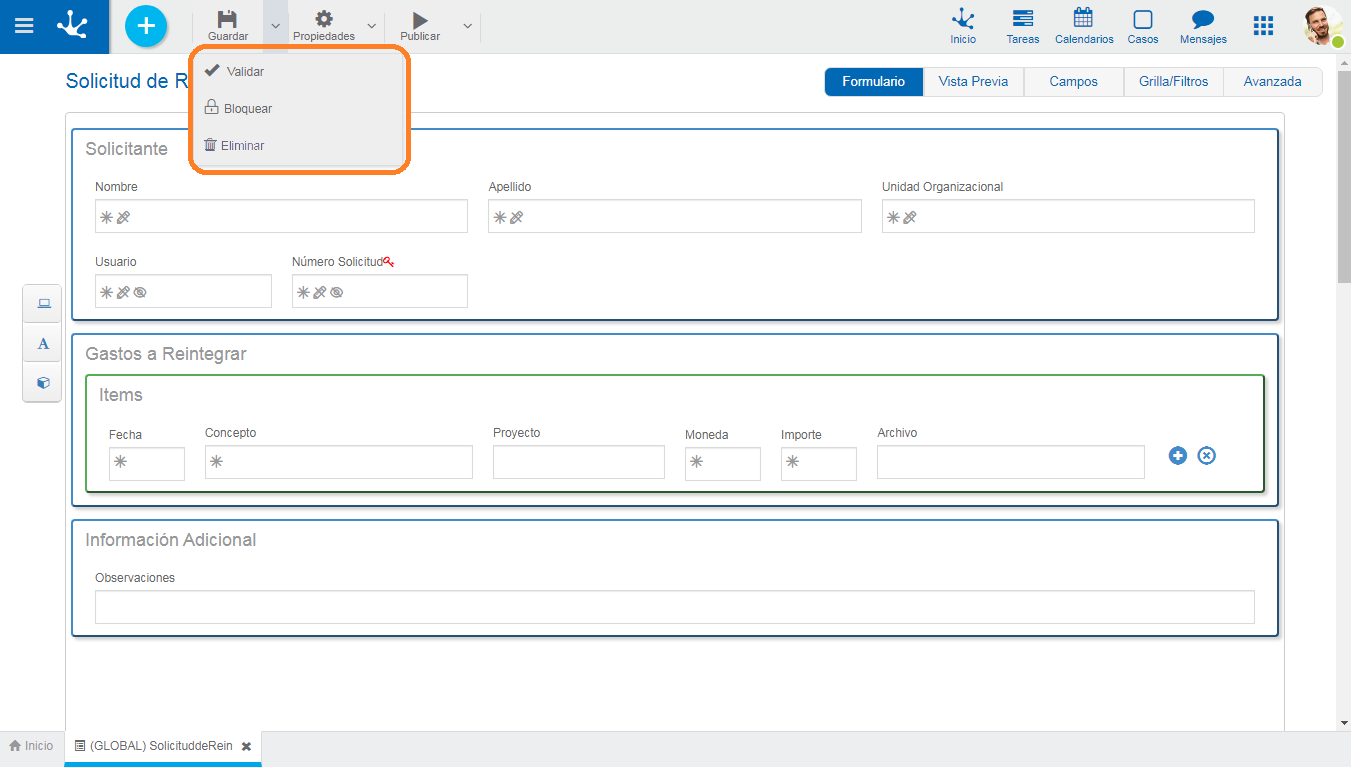The width and height of the screenshot is (1360, 768).
Task: Switch to the Grilla/Filtros tab
Action: [1173, 82]
